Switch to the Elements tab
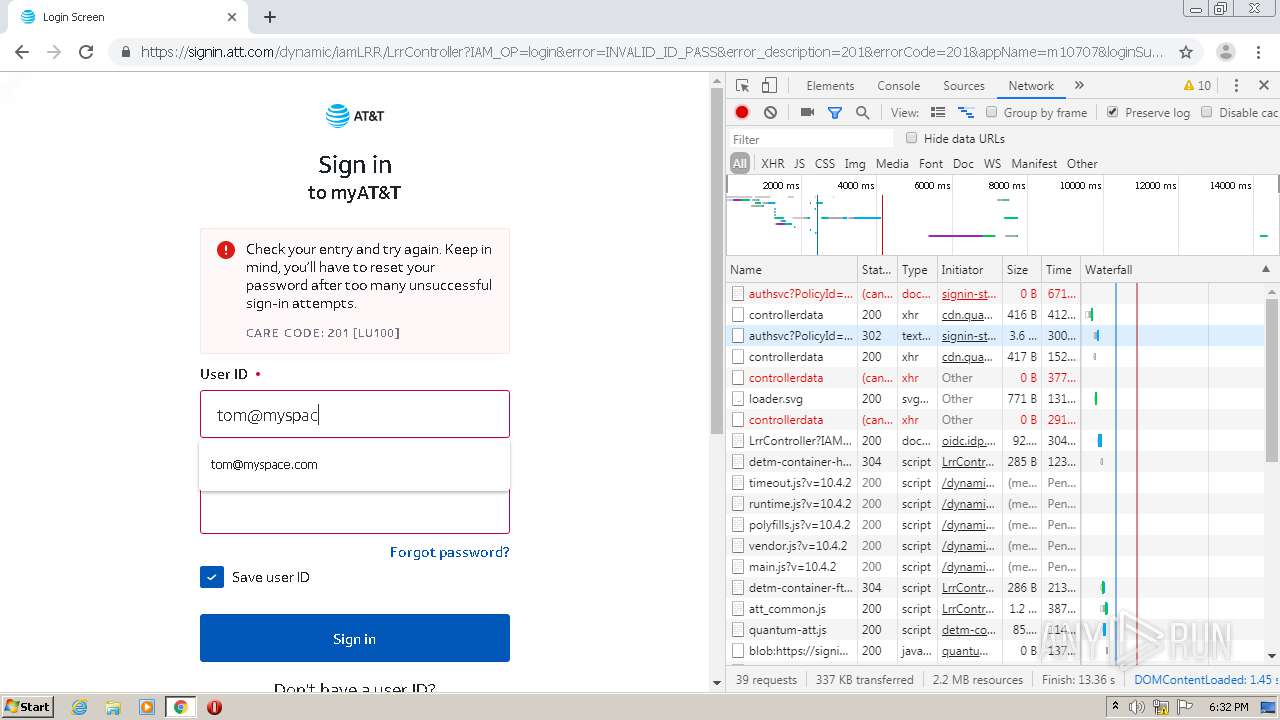 coord(830,86)
